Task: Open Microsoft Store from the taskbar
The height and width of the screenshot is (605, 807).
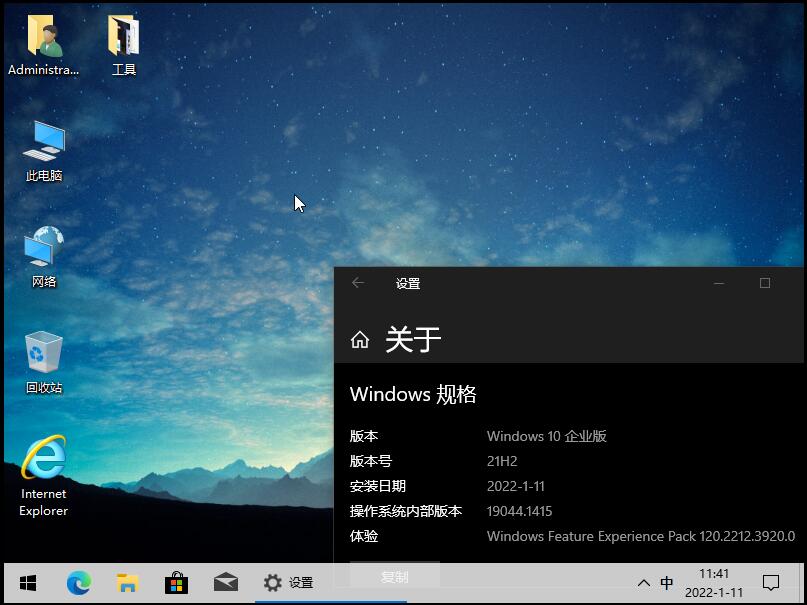Action: (176, 582)
